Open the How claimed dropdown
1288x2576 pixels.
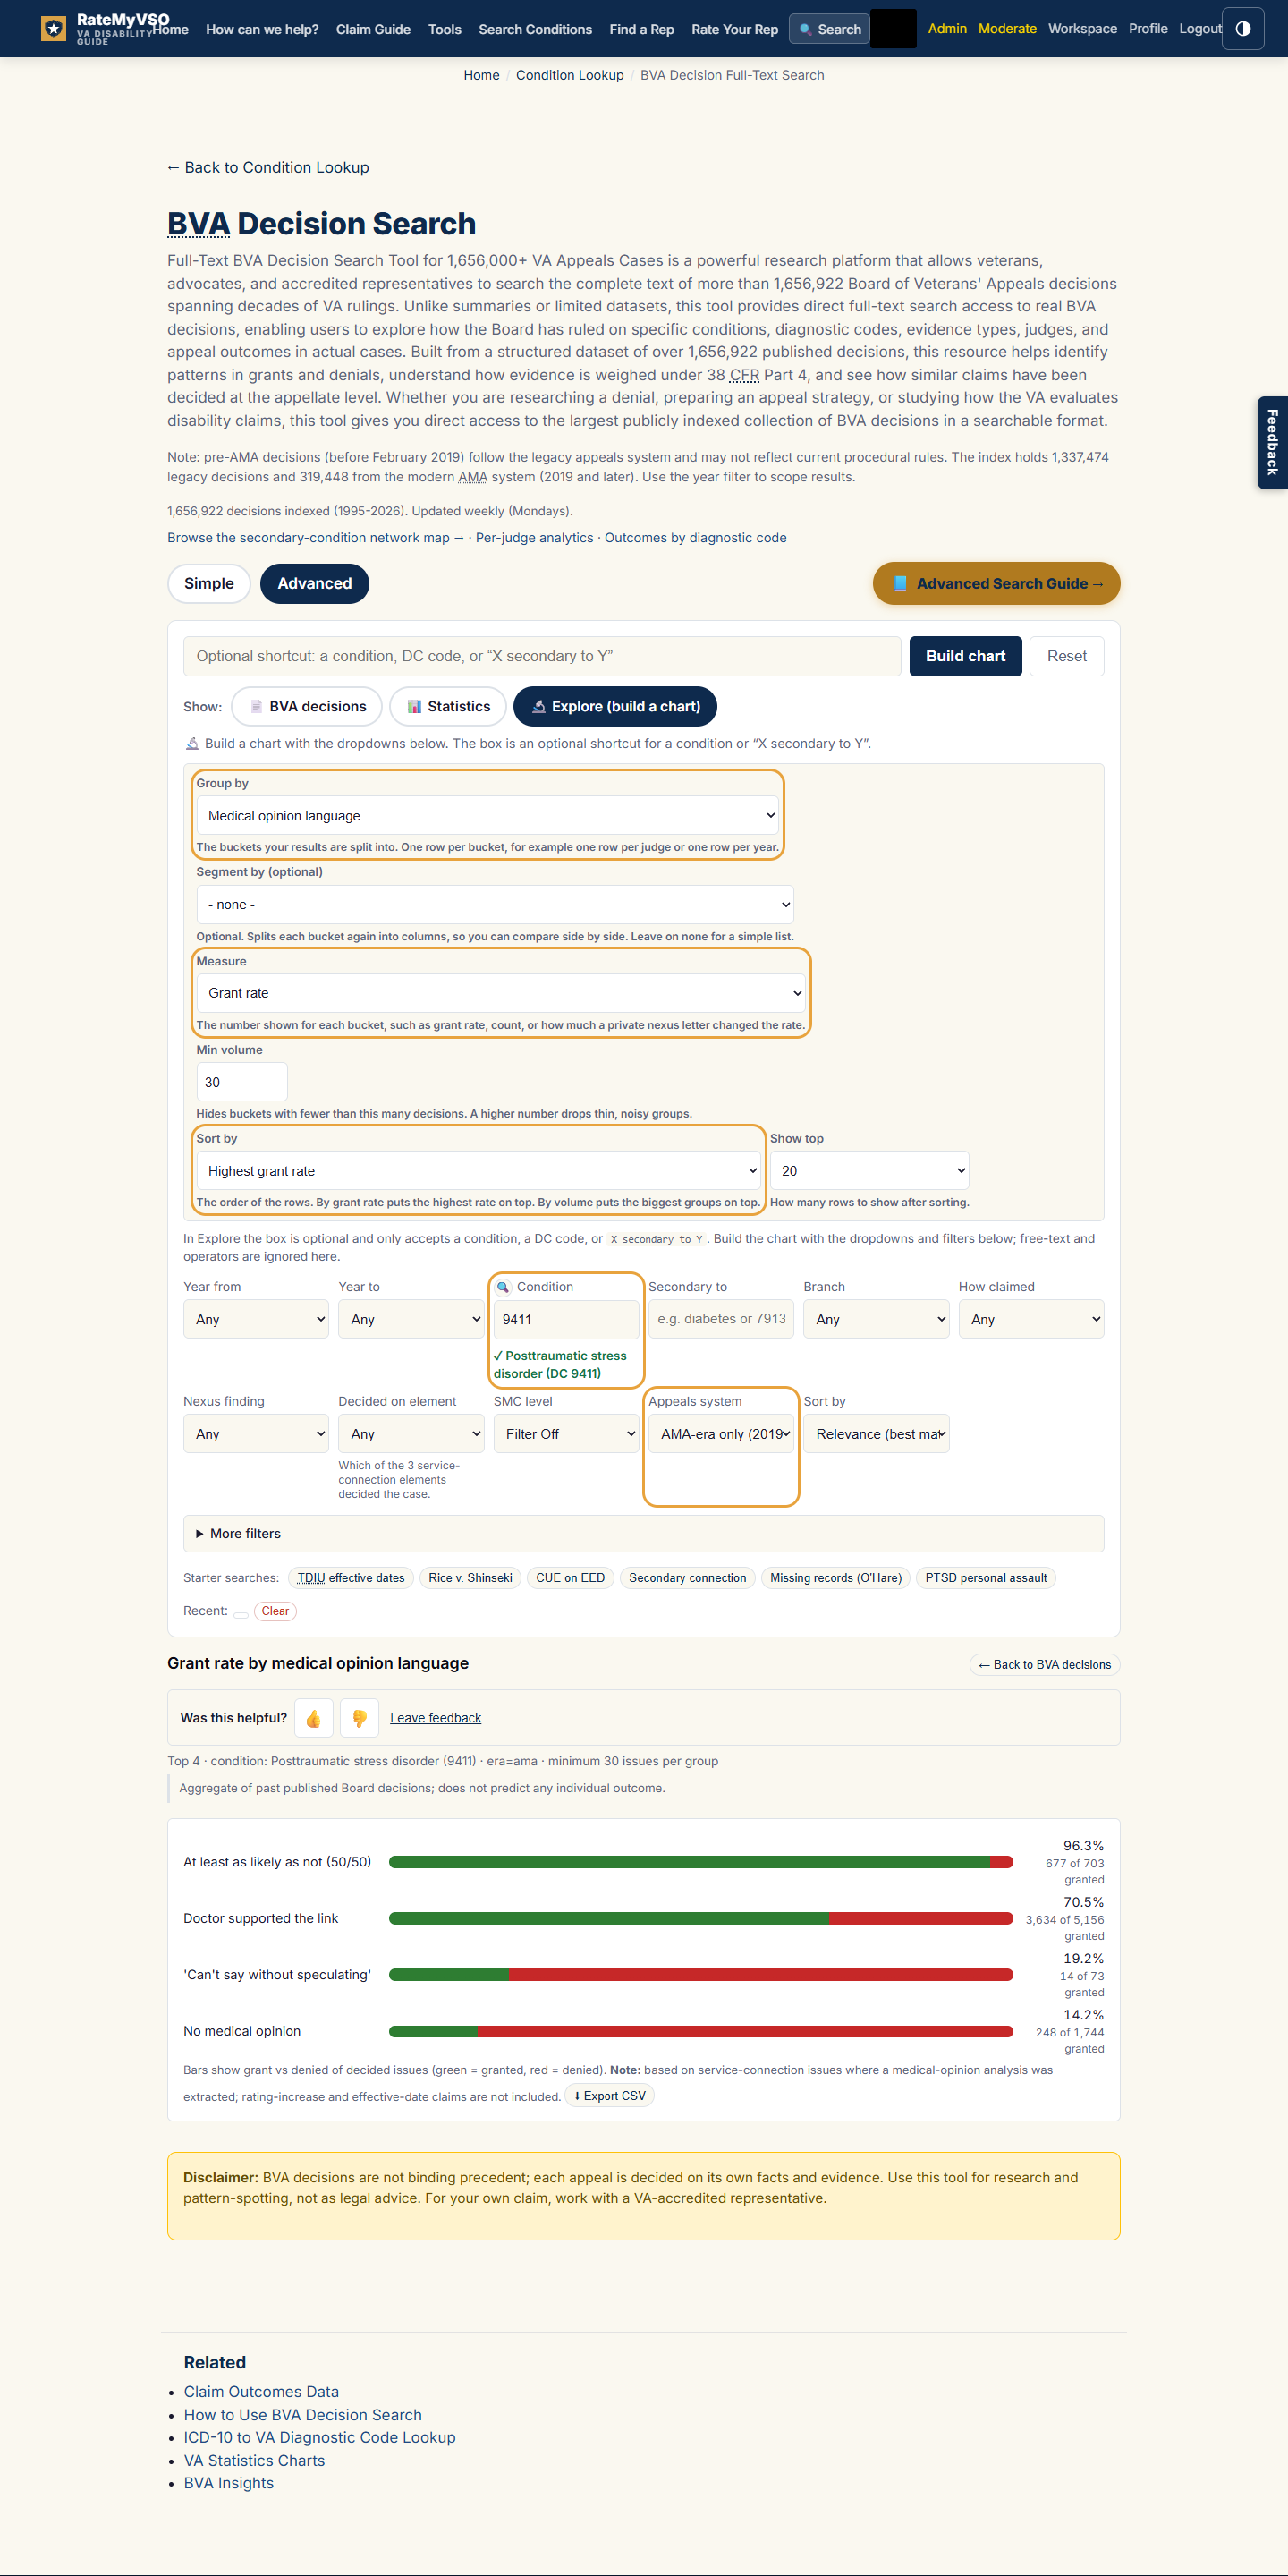tap(1031, 1319)
